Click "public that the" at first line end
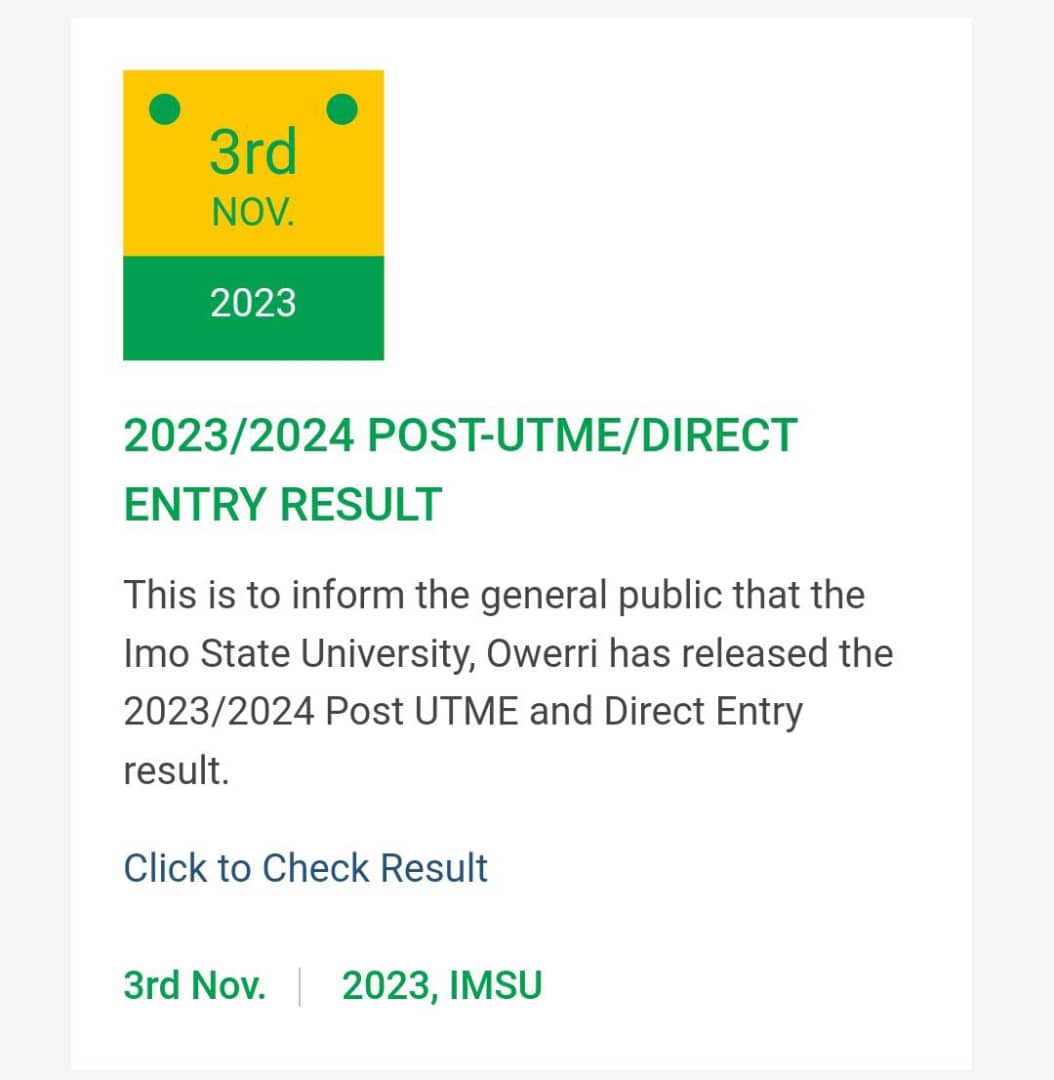 tap(741, 595)
